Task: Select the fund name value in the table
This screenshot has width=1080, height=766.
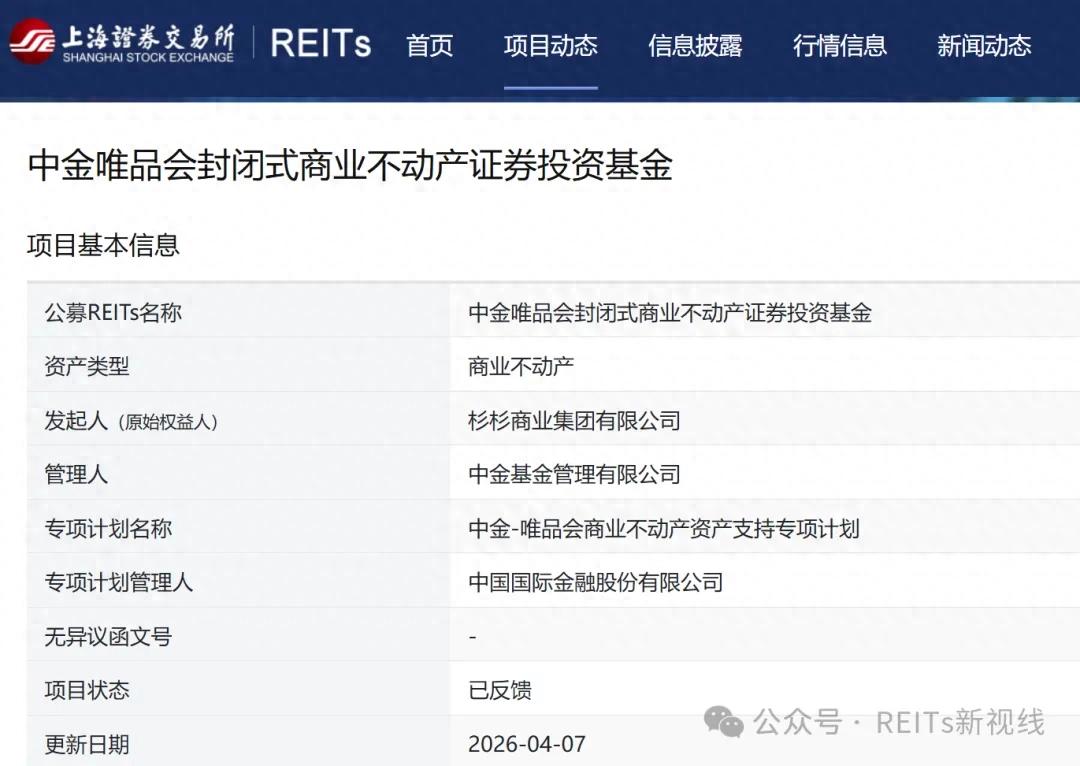Action: click(x=669, y=313)
